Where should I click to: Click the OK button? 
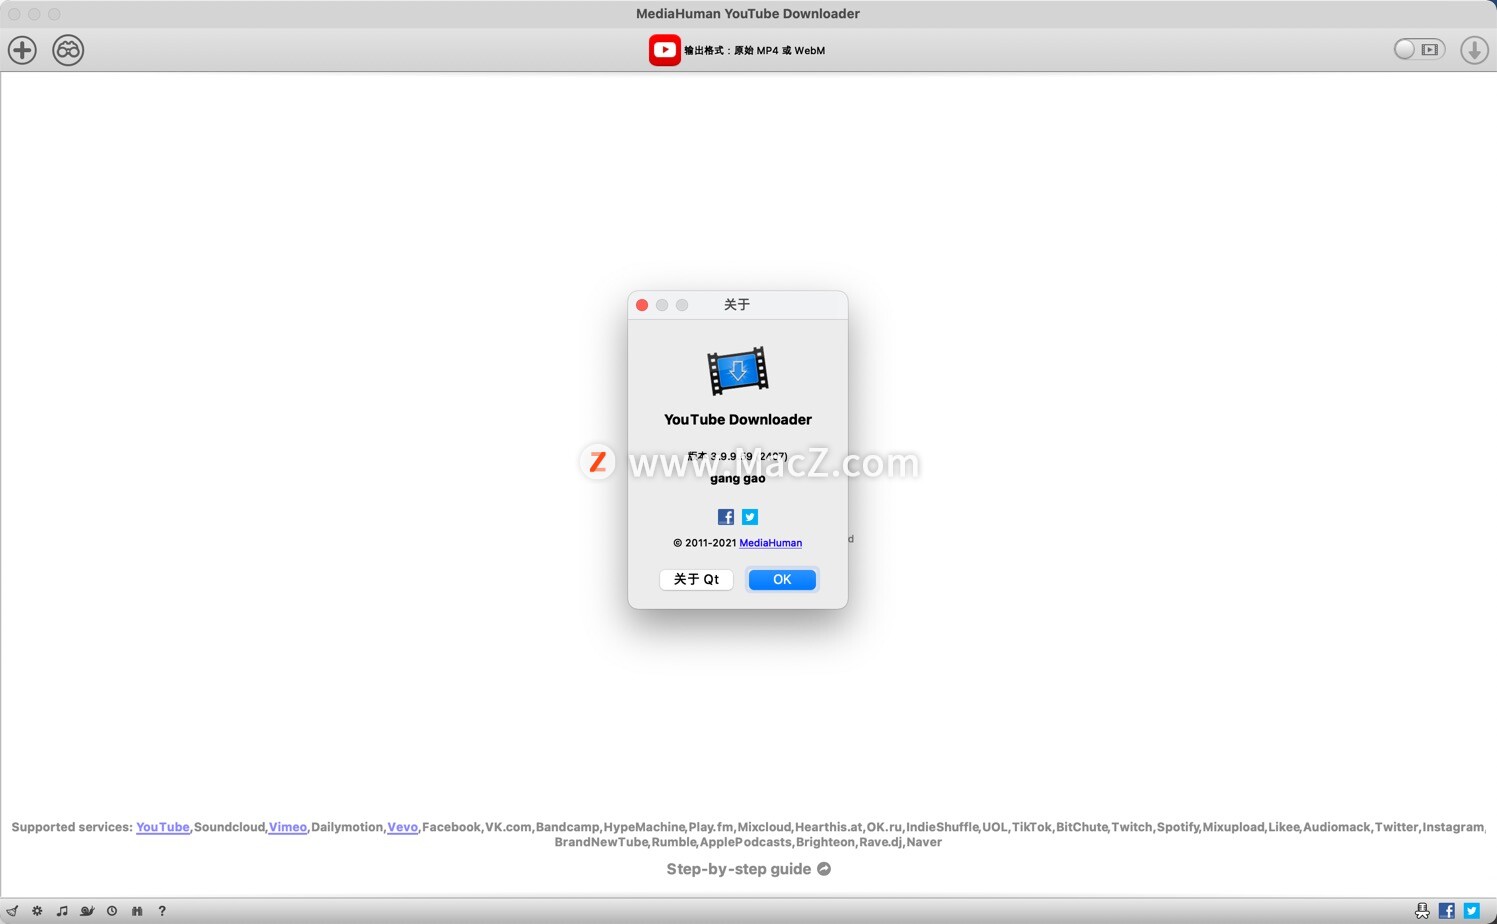click(782, 580)
